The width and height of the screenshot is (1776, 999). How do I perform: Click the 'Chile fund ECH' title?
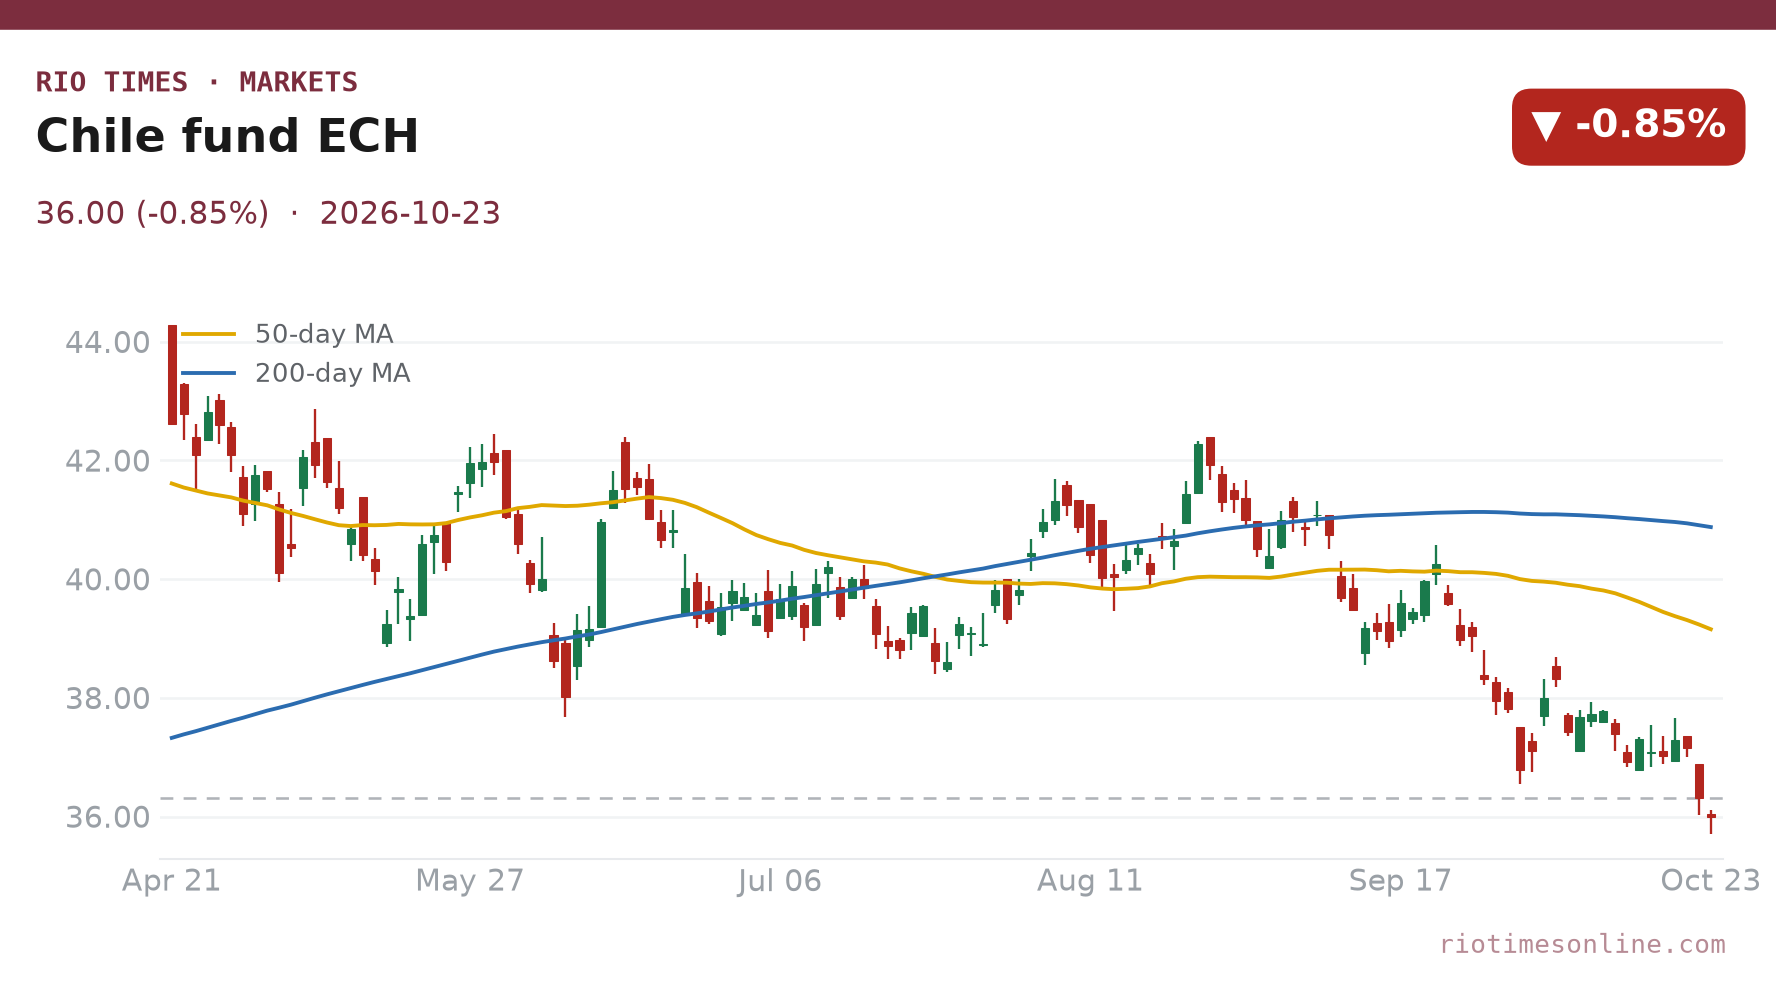[x=227, y=136]
